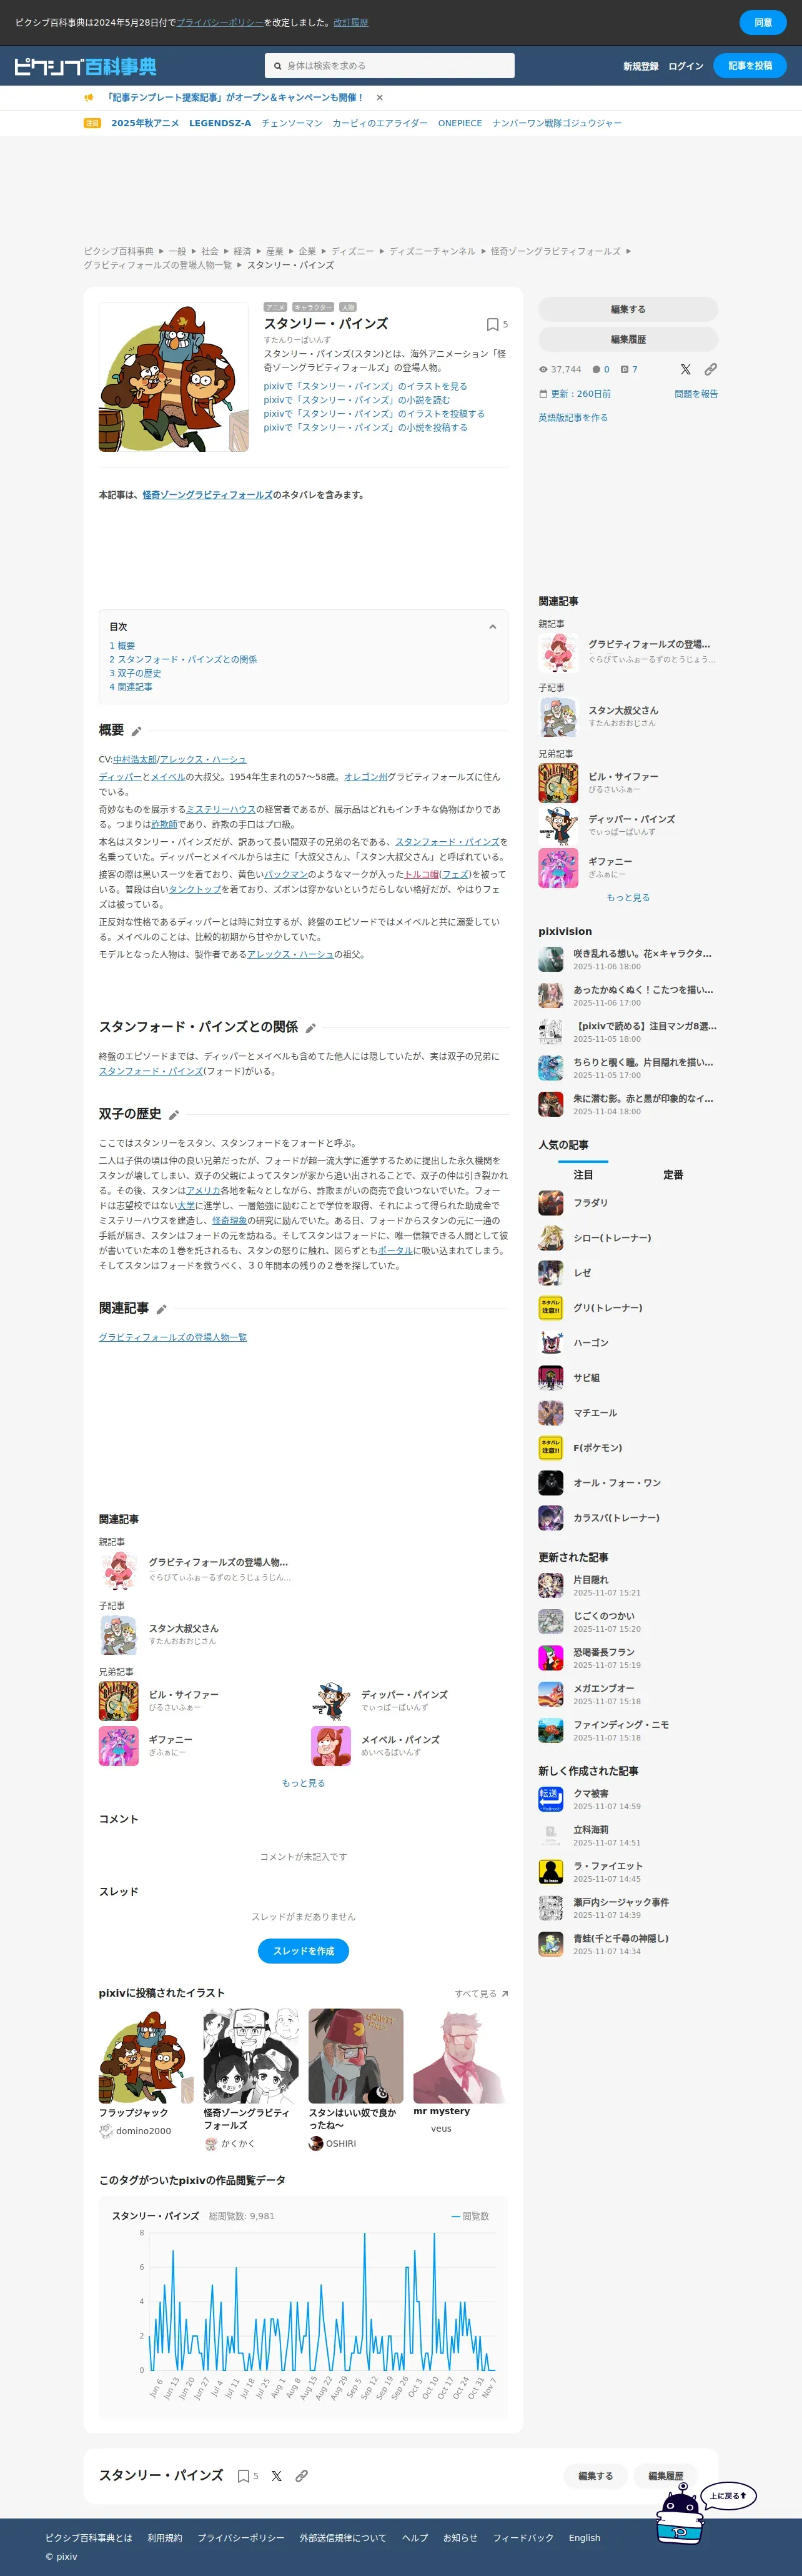The height and width of the screenshot is (2576, 802).
Task: Open pixivision 咲き乱れる想い article
Action: click(x=628, y=959)
